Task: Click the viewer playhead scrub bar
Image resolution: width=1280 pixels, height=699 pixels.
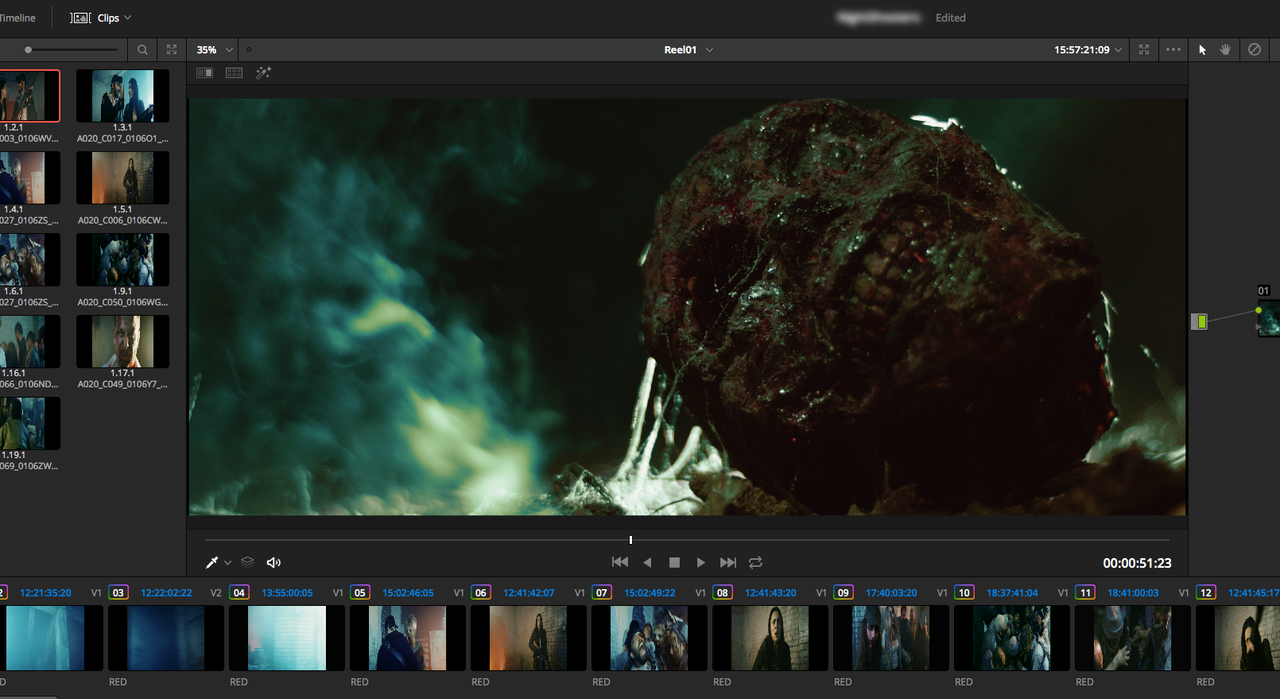Action: (687, 540)
